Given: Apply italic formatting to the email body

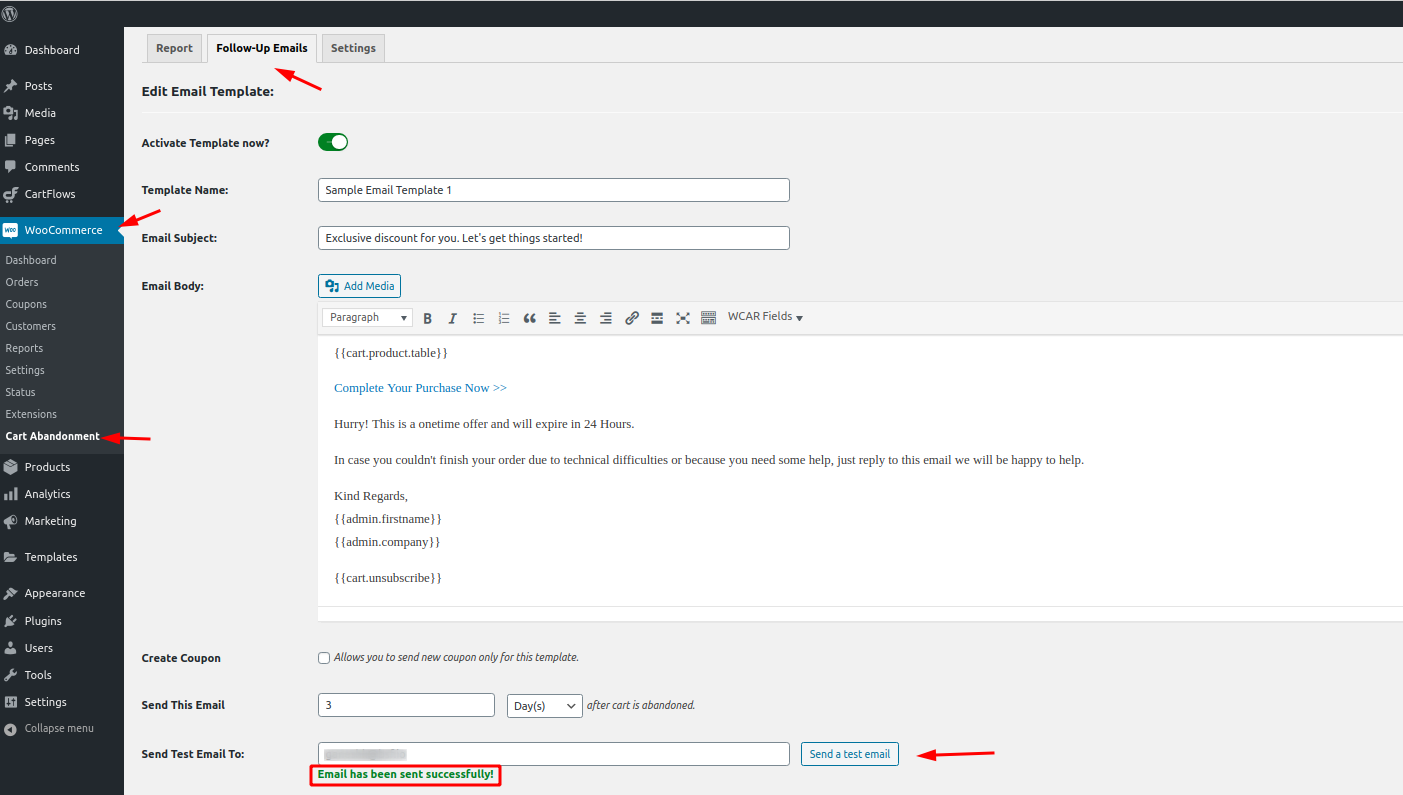Looking at the screenshot, I should (452, 318).
